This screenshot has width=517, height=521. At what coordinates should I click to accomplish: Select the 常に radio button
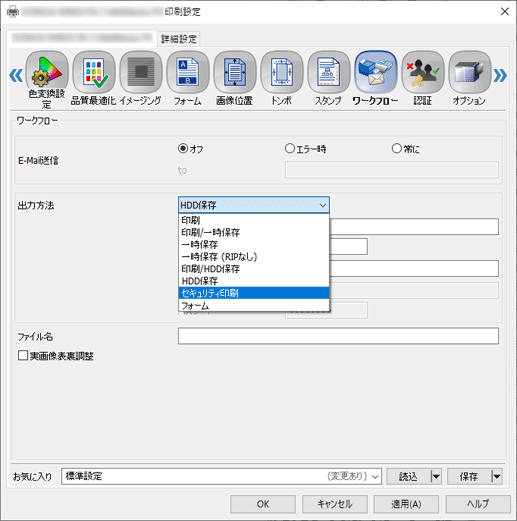coord(396,148)
